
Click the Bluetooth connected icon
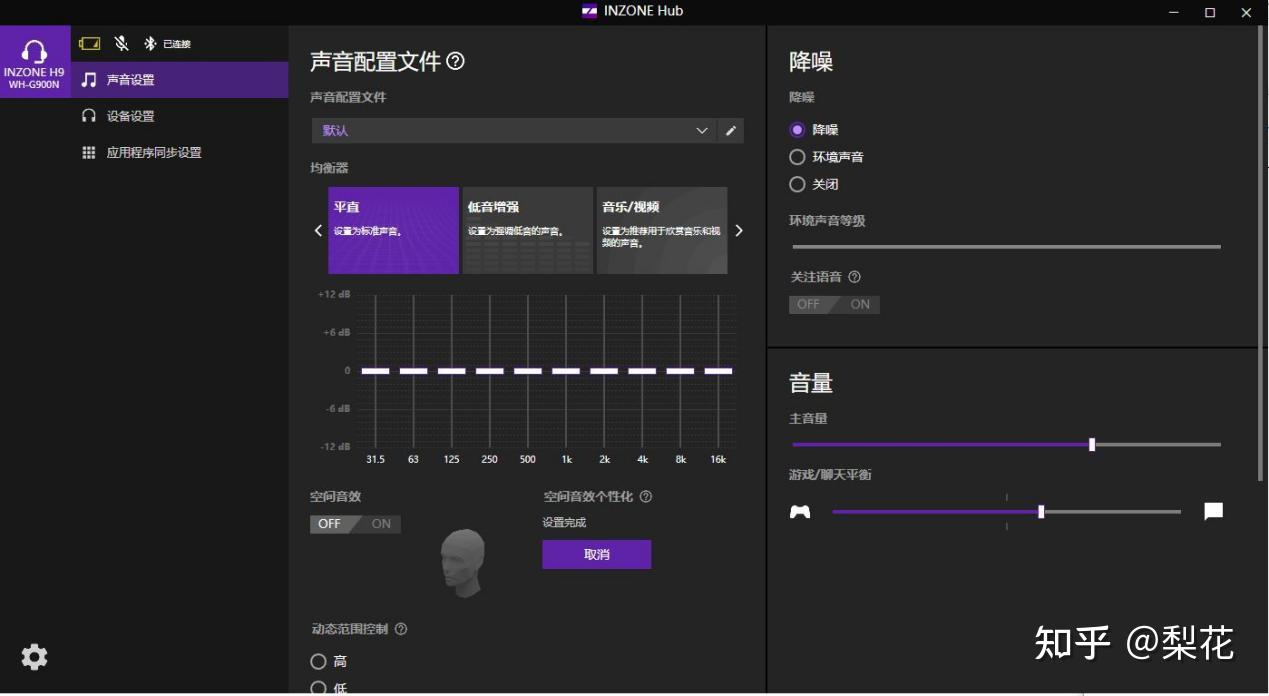[151, 43]
